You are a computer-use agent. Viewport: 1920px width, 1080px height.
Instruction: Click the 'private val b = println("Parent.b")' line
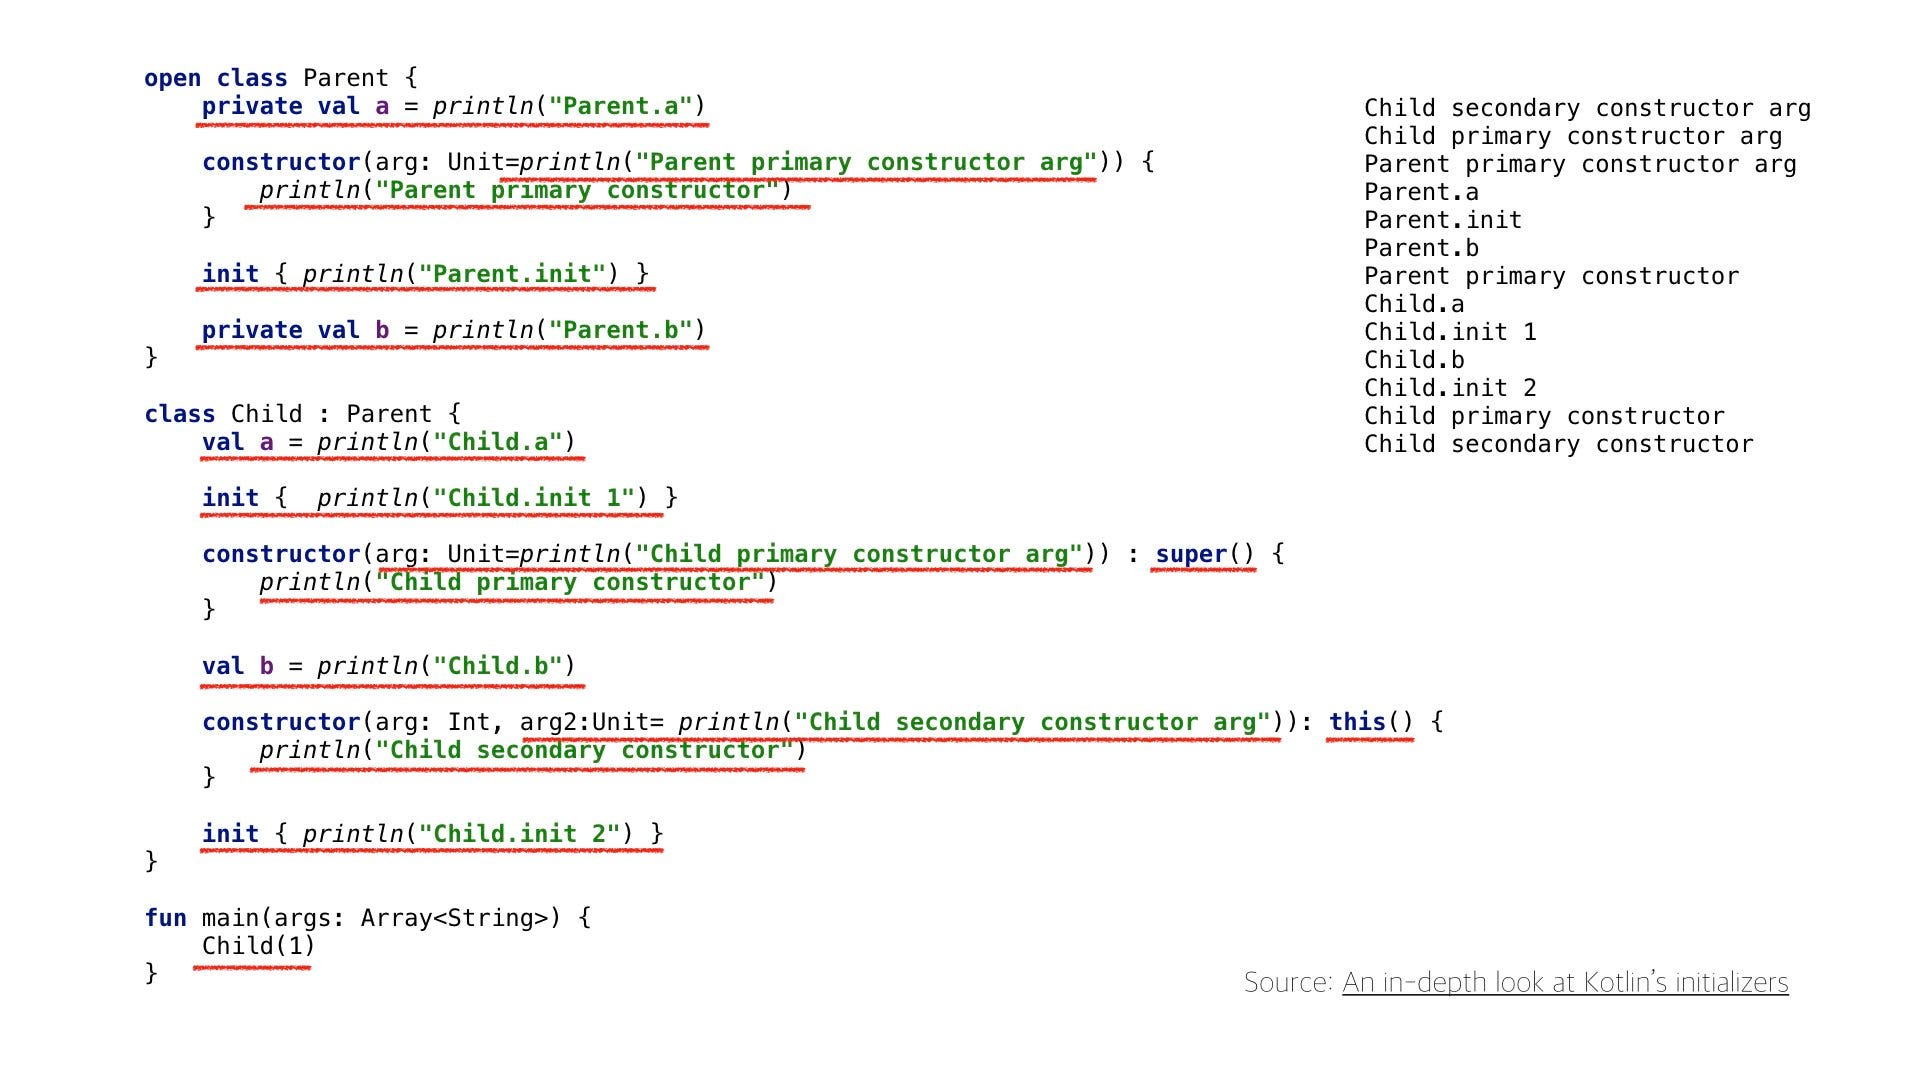click(x=453, y=330)
